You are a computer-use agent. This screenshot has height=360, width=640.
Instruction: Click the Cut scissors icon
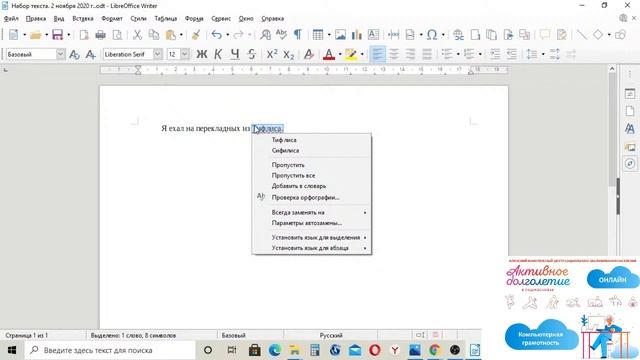point(137,35)
